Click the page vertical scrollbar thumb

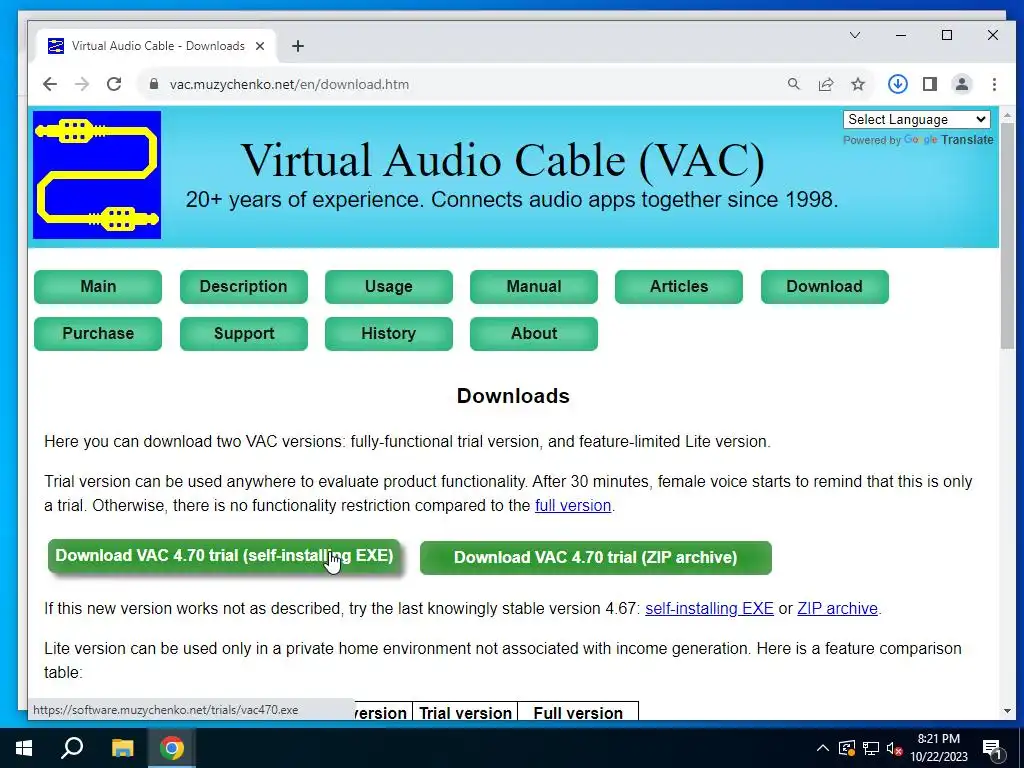click(1007, 235)
